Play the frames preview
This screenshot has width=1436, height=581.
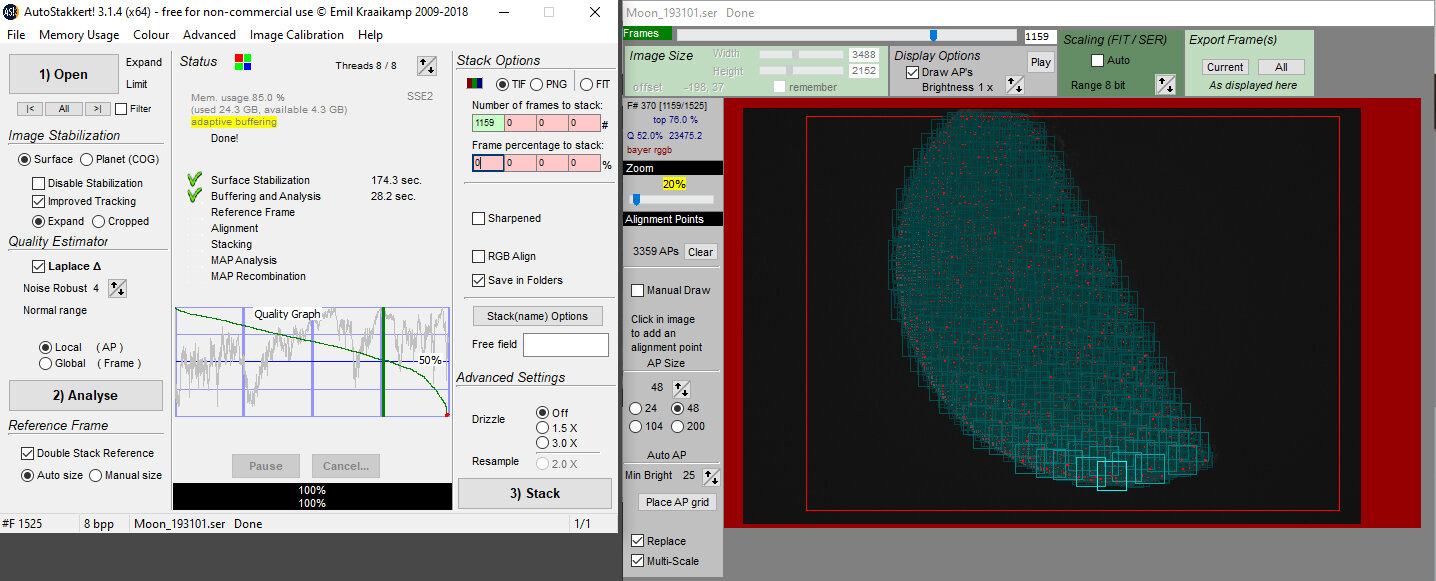pyautogui.click(x=1040, y=62)
